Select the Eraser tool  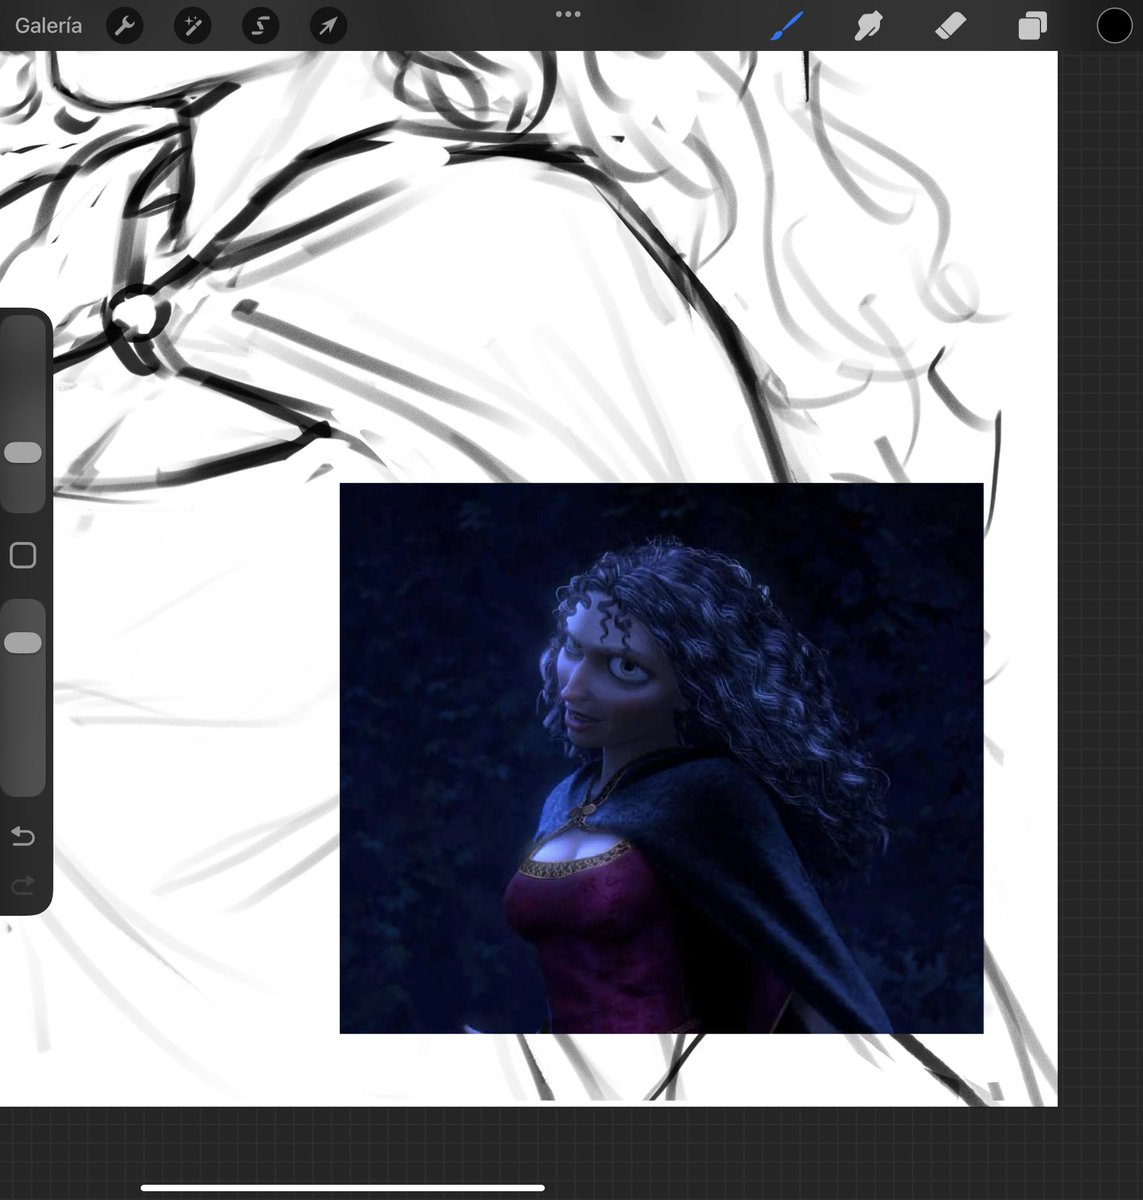(x=950, y=26)
